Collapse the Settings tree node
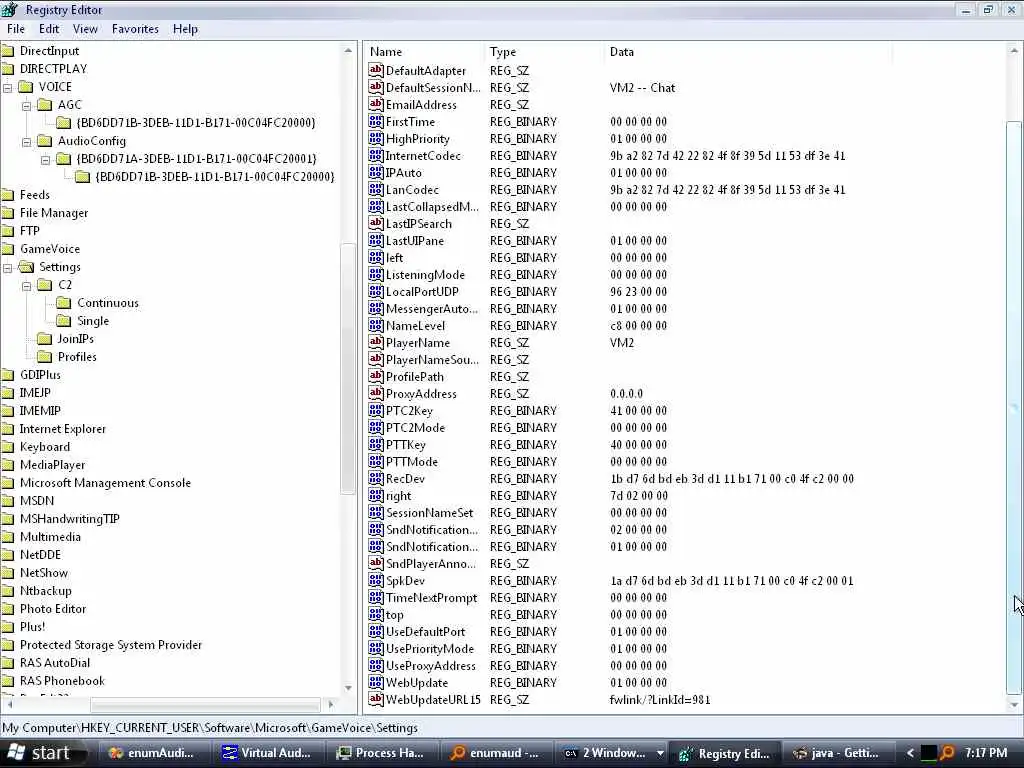 pos(8,267)
